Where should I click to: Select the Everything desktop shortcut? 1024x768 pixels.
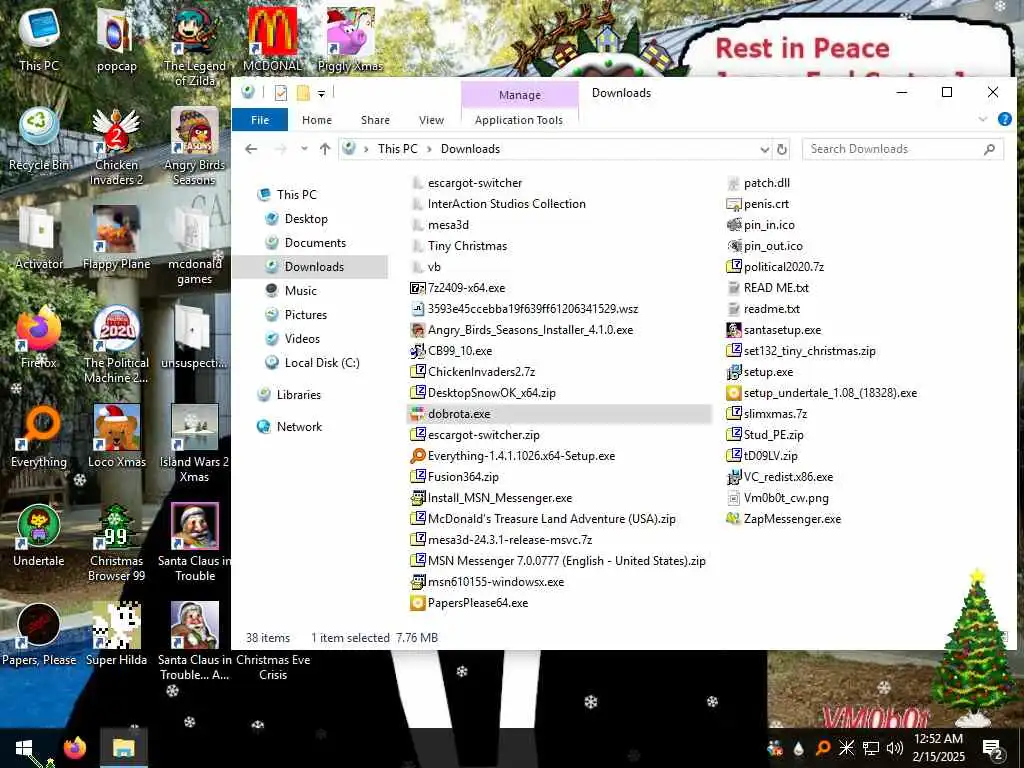point(39,438)
